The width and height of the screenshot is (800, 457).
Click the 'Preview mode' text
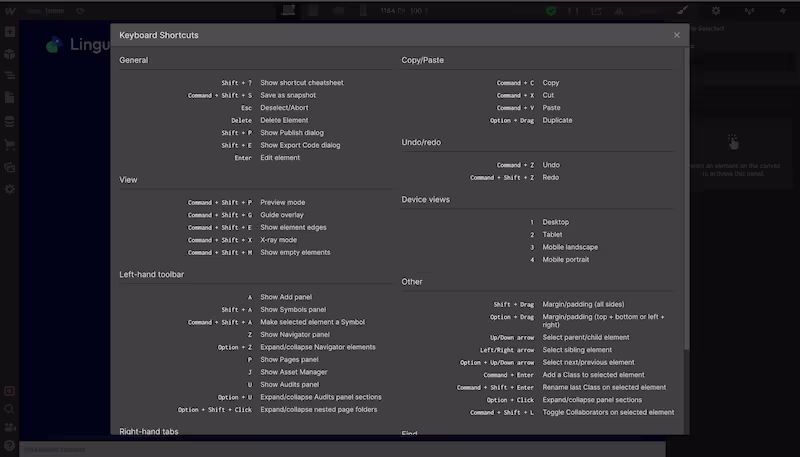[x=283, y=202]
